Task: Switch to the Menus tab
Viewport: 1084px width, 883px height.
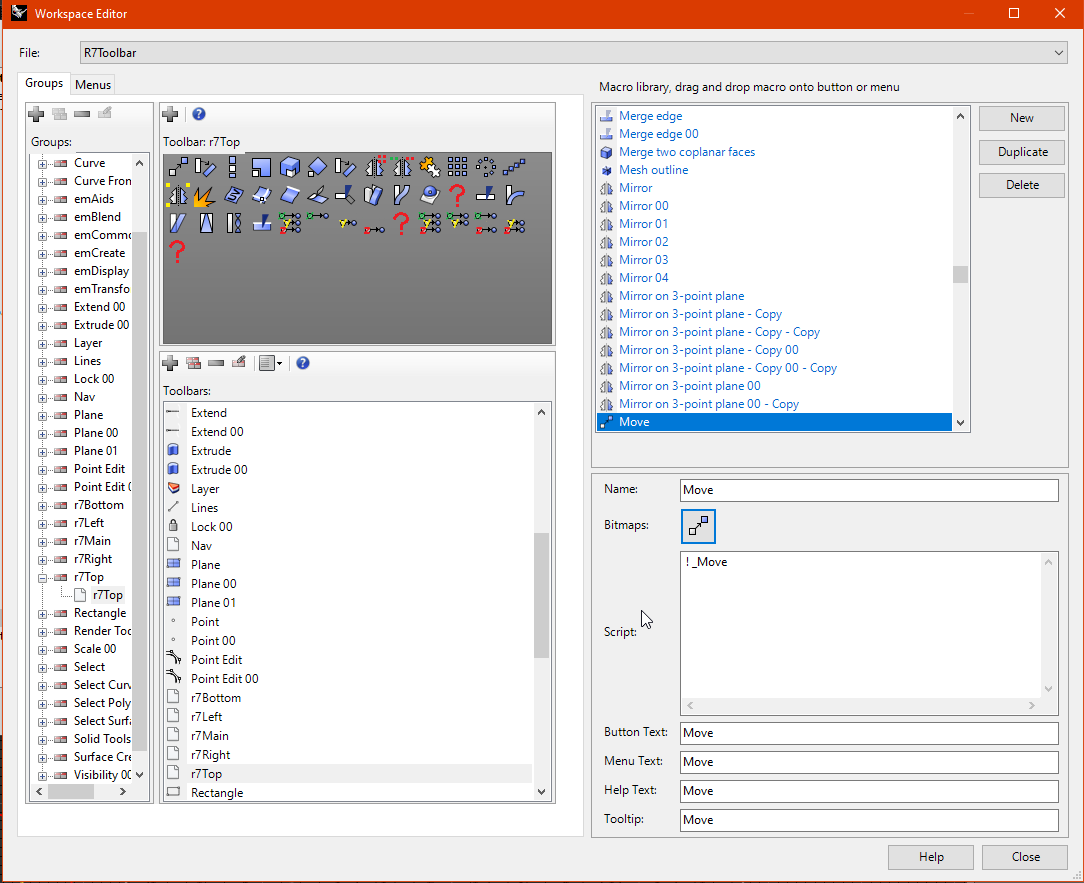Action: pos(93,85)
